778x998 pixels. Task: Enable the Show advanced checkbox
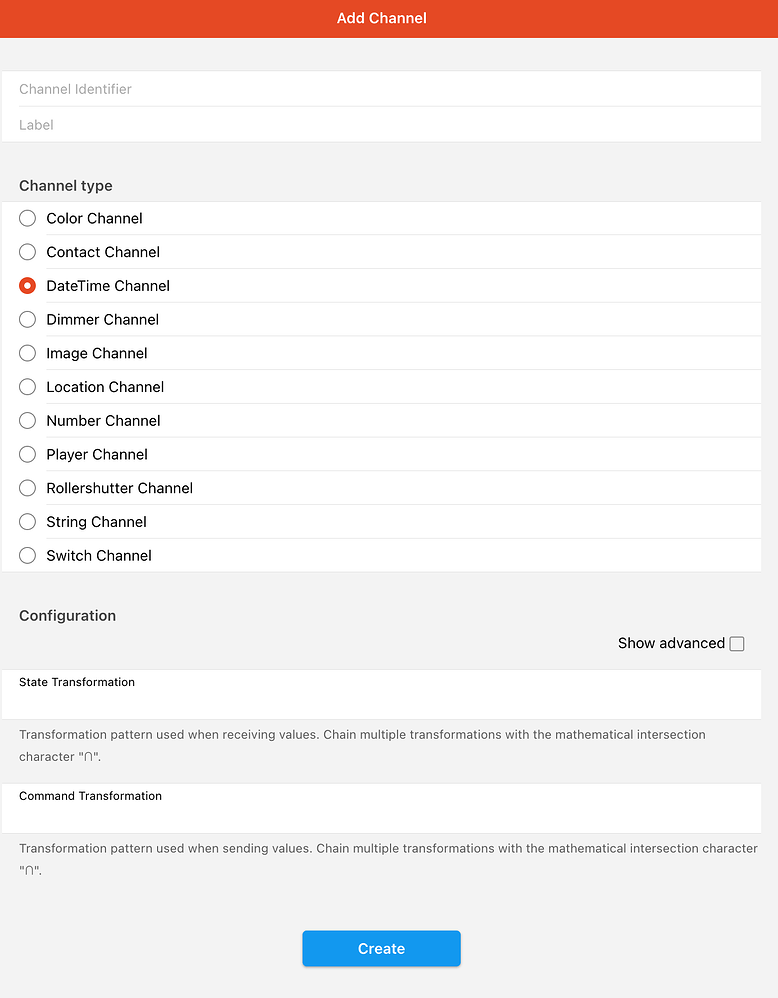(x=737, y=644)
